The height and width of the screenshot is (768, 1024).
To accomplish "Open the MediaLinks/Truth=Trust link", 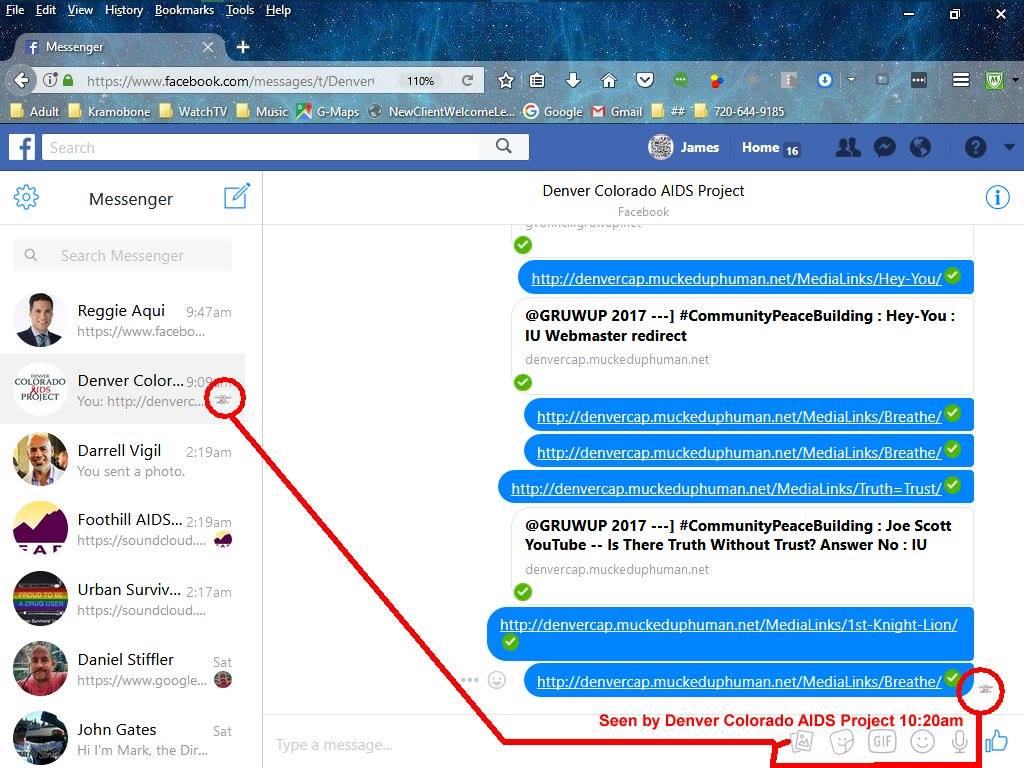I will (726, 488).
